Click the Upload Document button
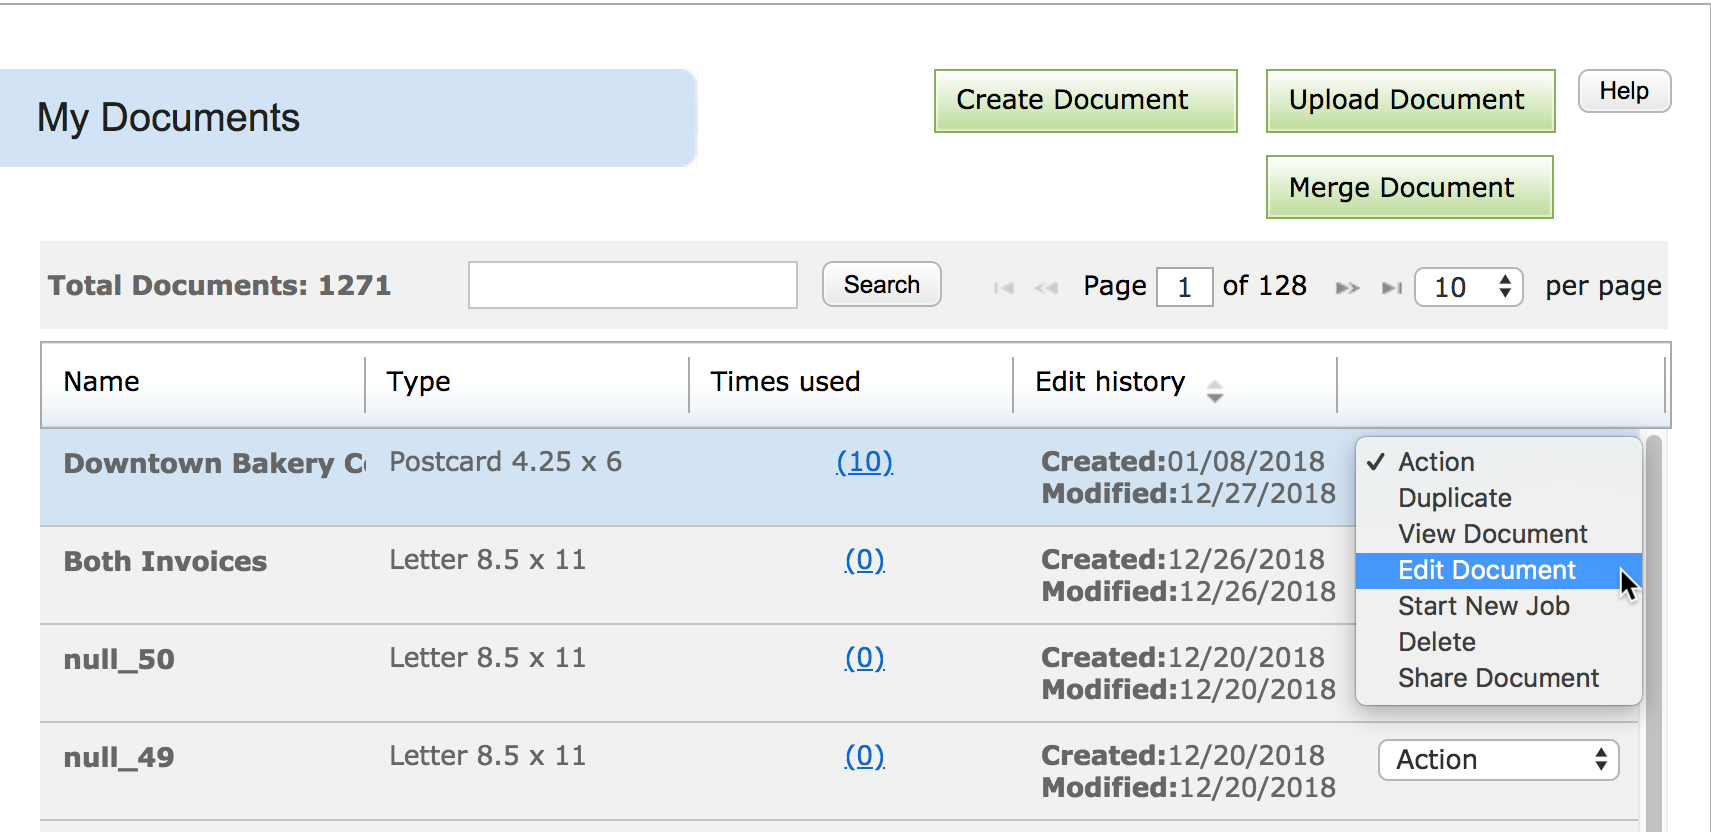Image resolution: width=1711 pixels, height=832 pixels. 1411,101
